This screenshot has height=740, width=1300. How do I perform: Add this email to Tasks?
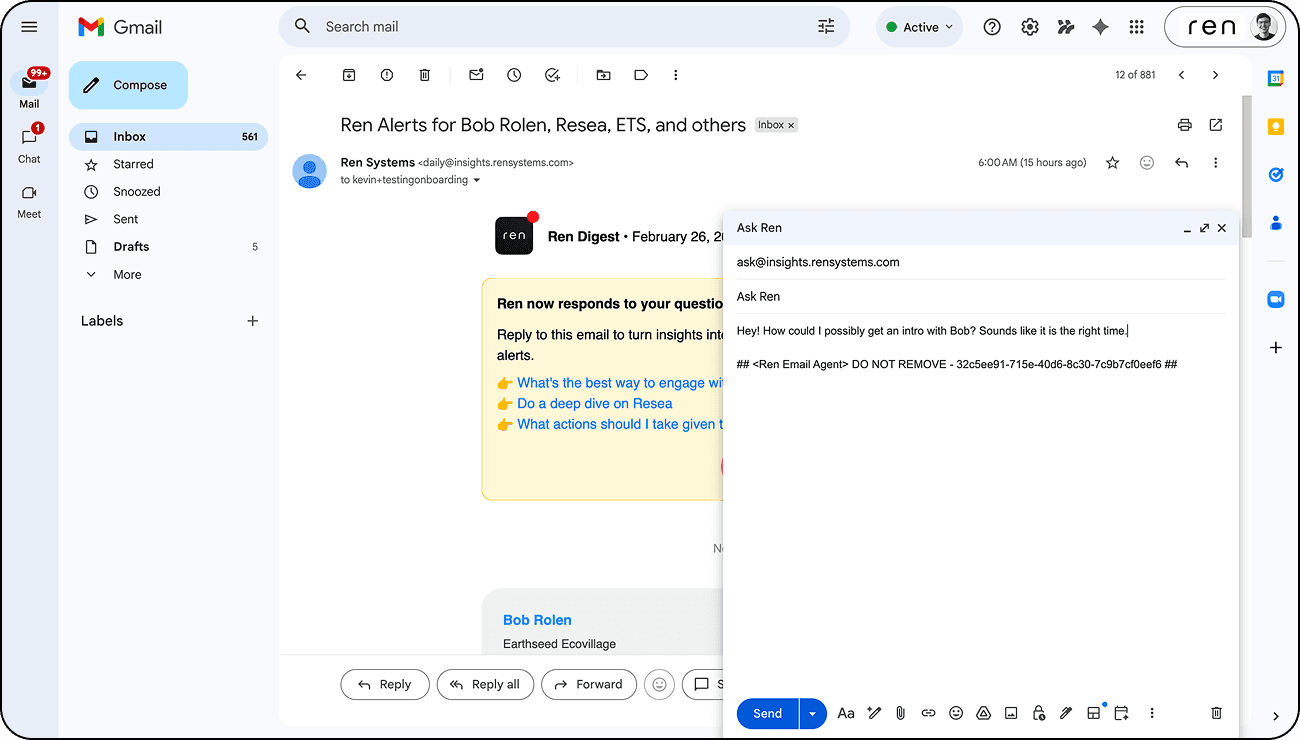(551, 74)
